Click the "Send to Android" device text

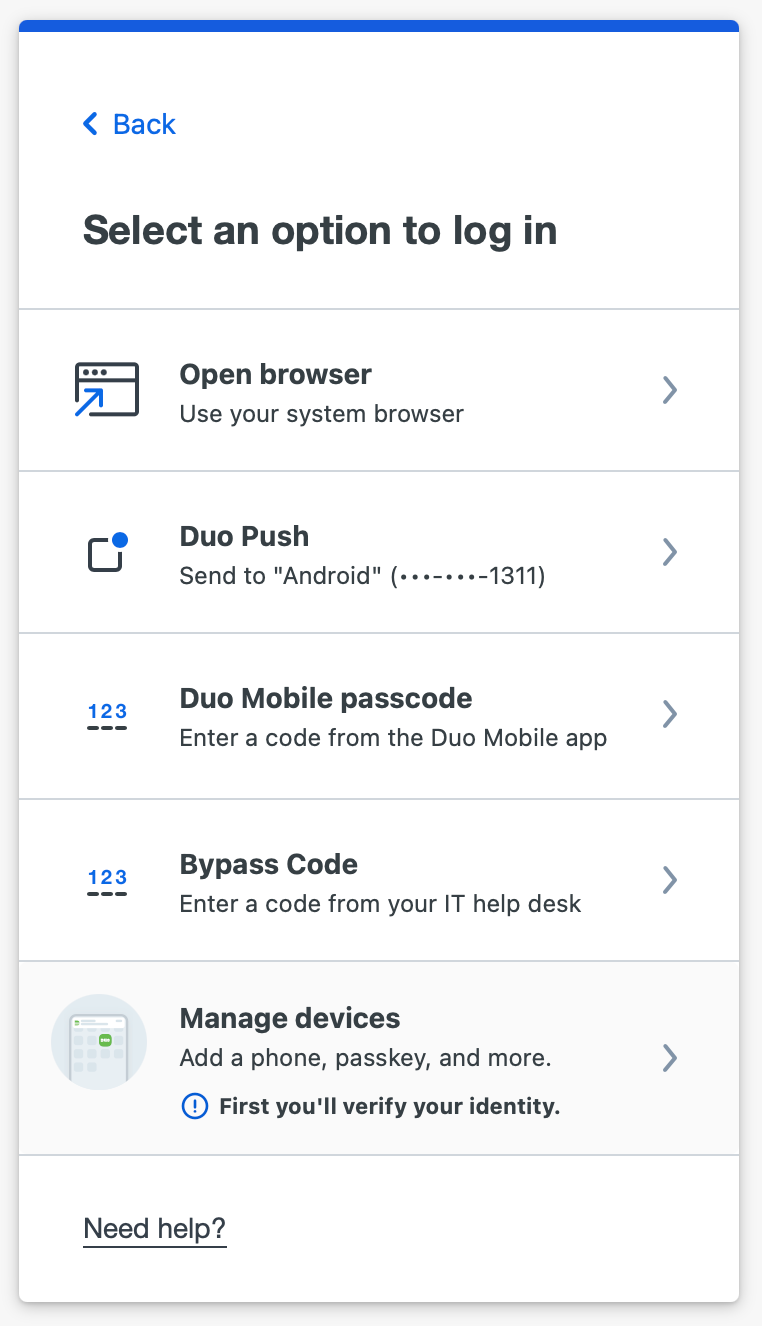[362, 576]
